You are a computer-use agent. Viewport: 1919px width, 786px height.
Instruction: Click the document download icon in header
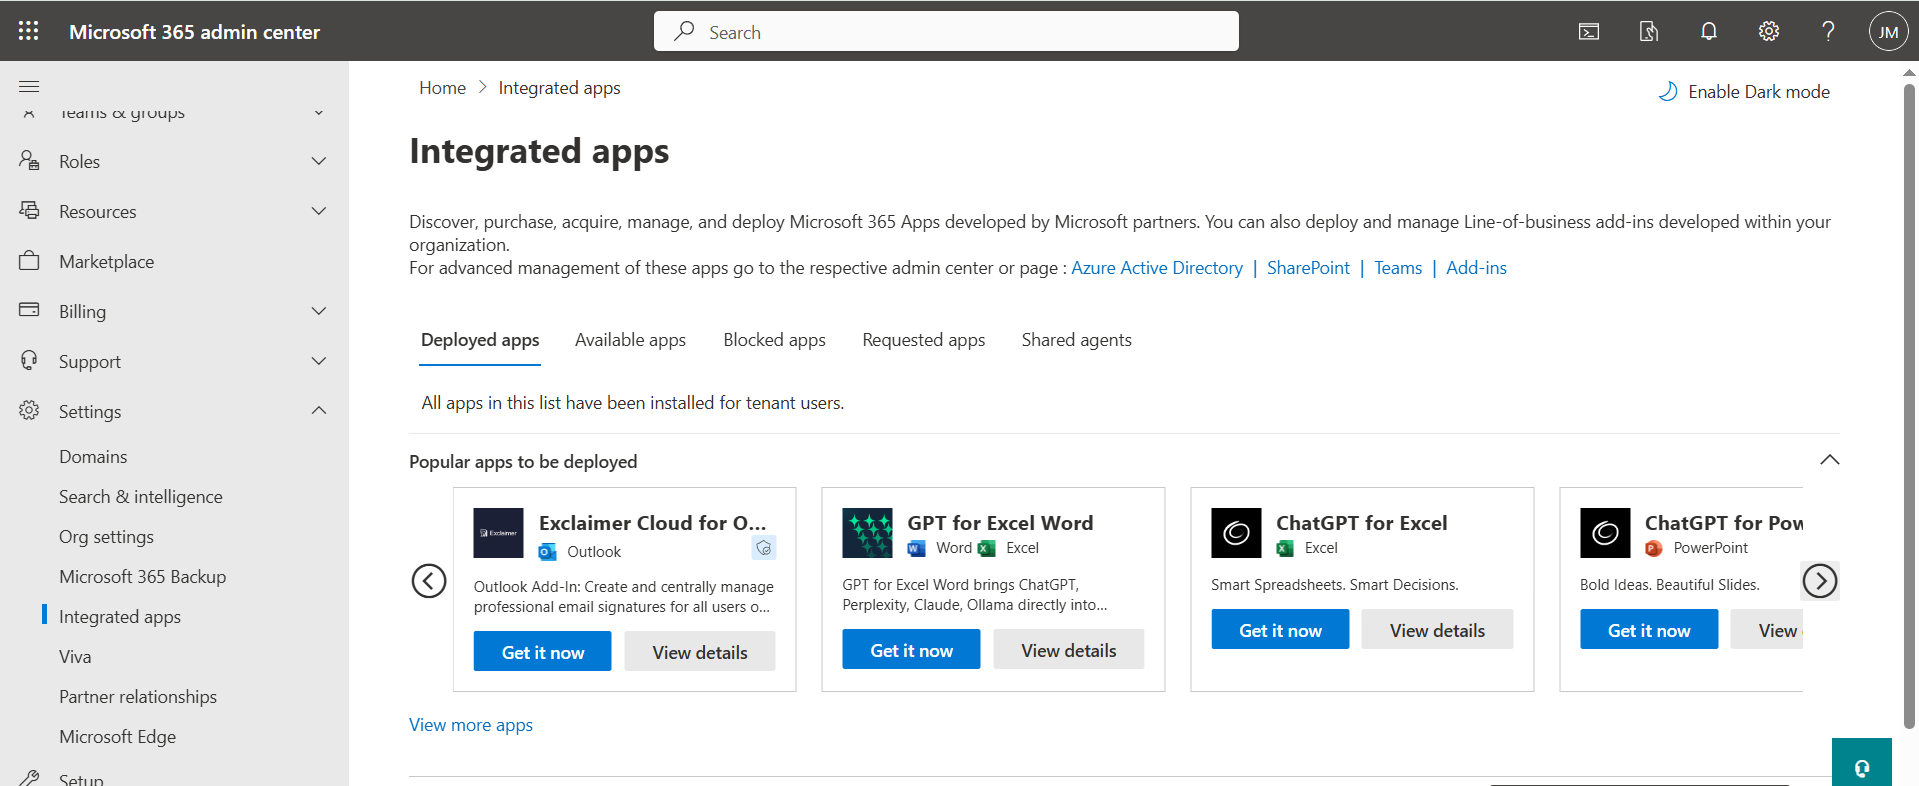click(1649, 32)
